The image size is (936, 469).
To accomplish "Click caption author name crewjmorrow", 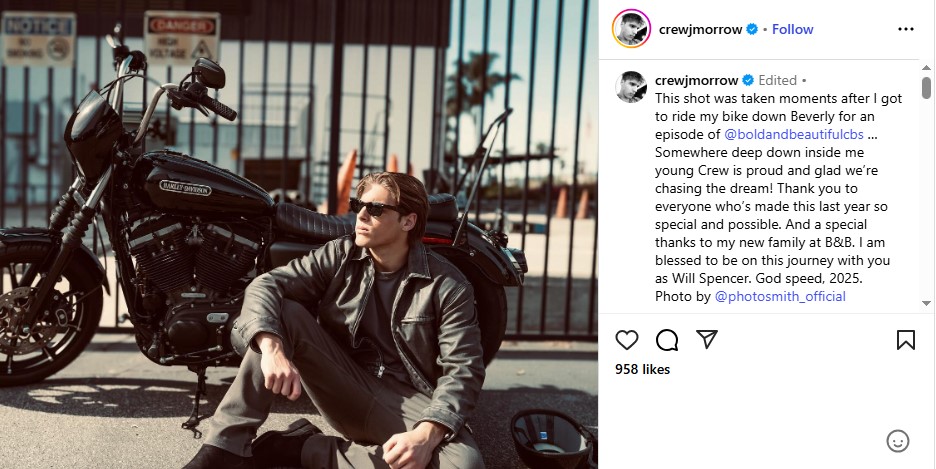I will pos(697,80).
